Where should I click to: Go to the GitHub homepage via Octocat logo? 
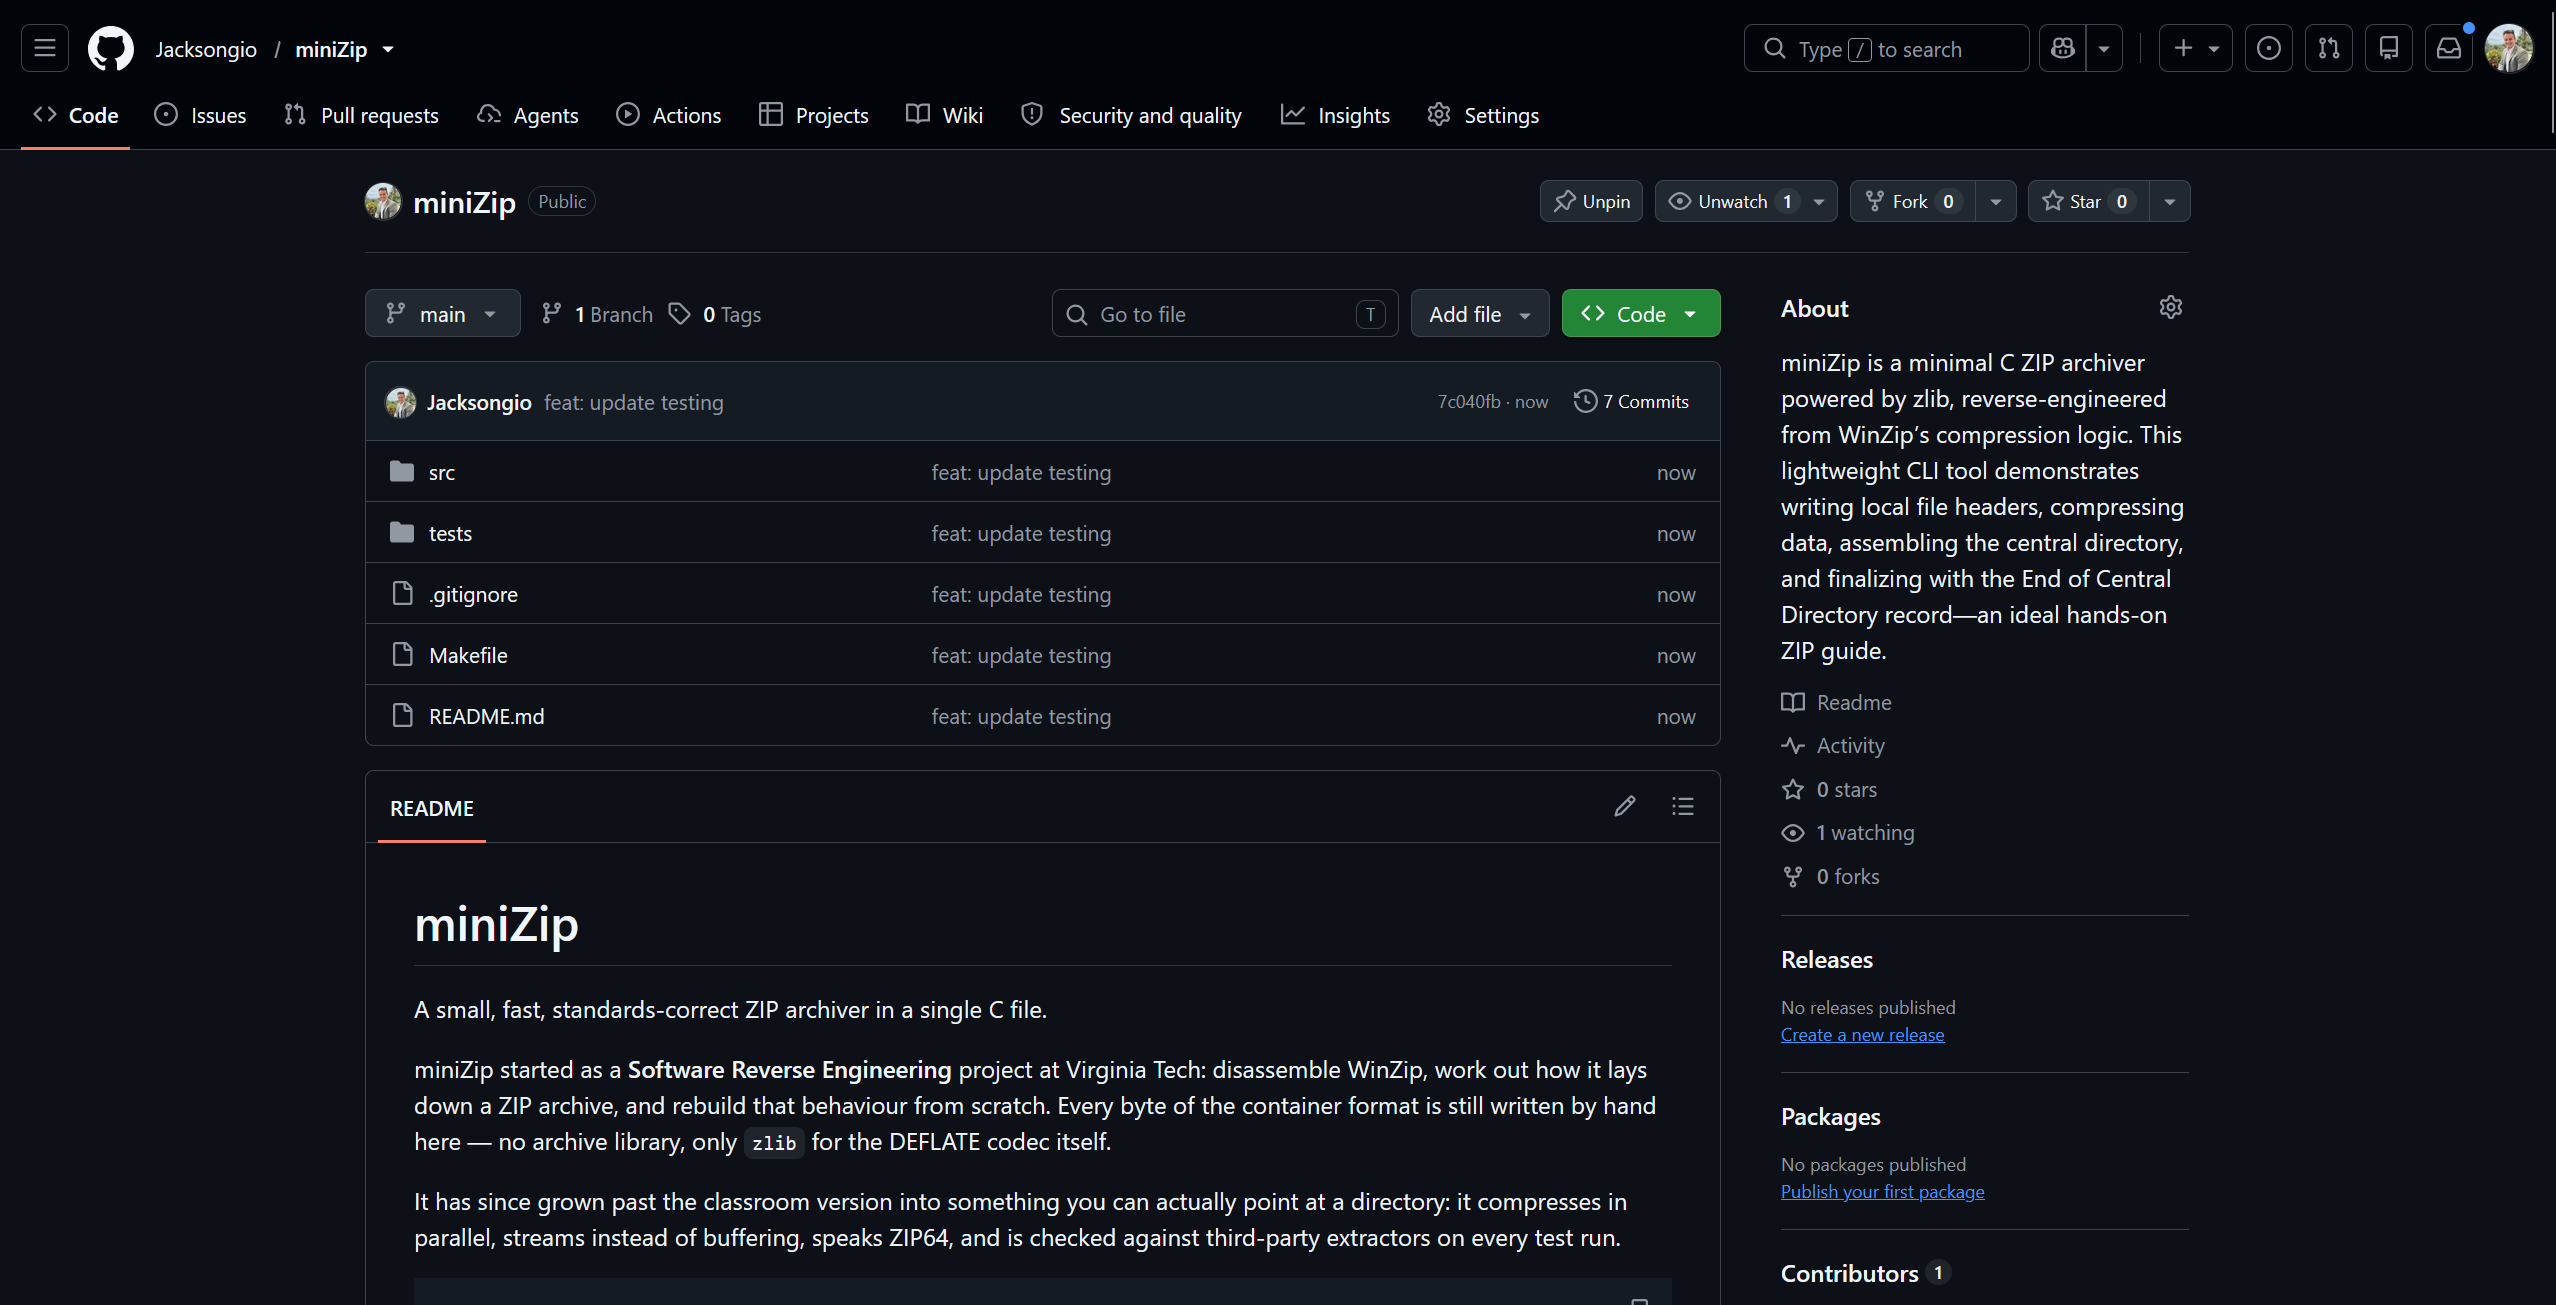click(x=110, y=48)
